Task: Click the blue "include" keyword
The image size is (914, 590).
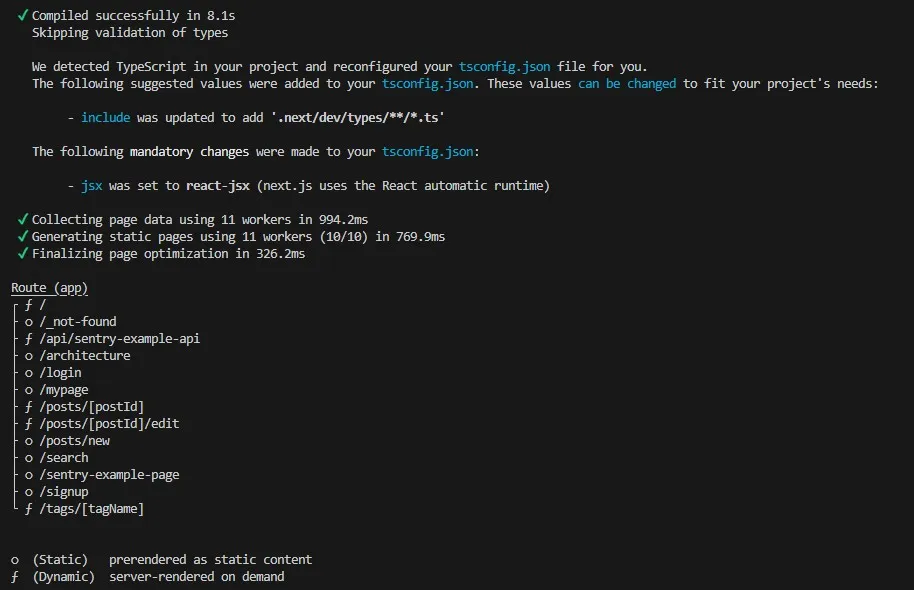Action: pos(105,118)
